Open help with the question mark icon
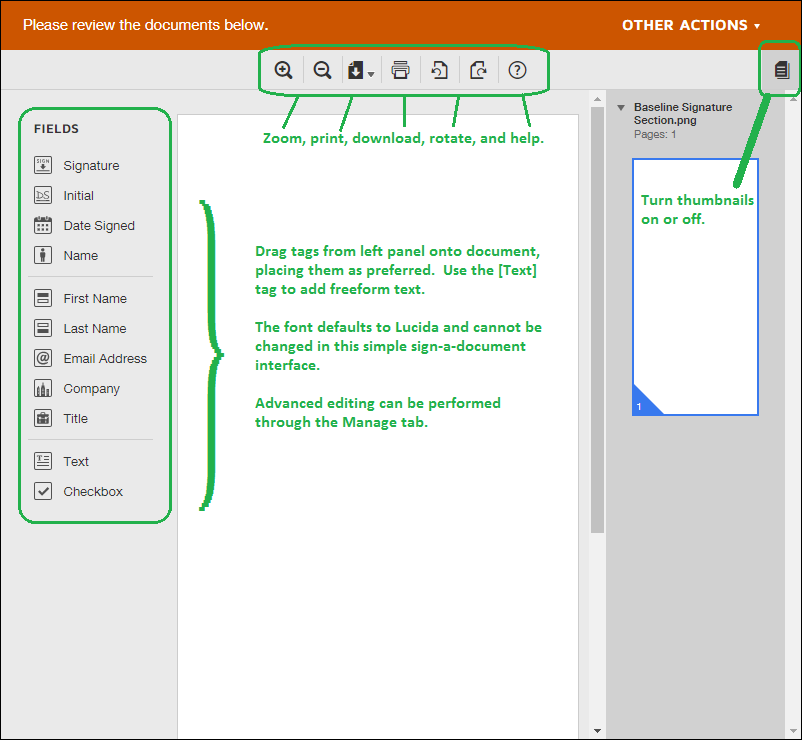The width and height of the screenshot is (802, 740). (x=517, y=70)
